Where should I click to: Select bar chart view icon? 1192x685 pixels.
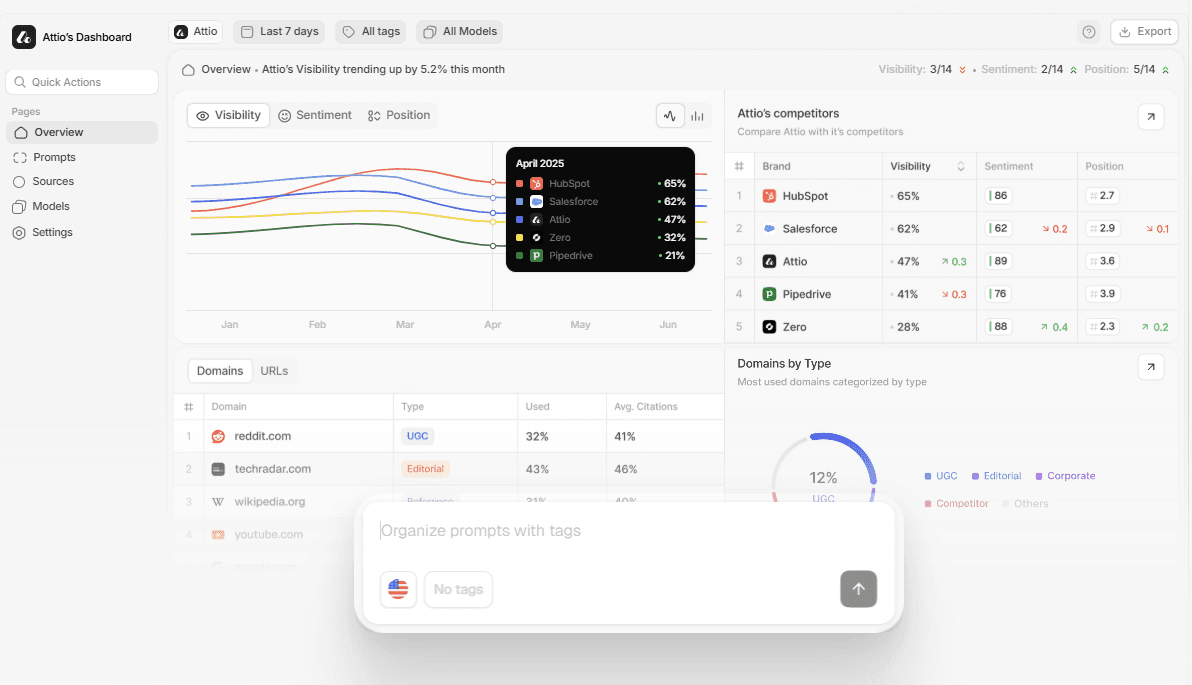(x=697, y=116)
